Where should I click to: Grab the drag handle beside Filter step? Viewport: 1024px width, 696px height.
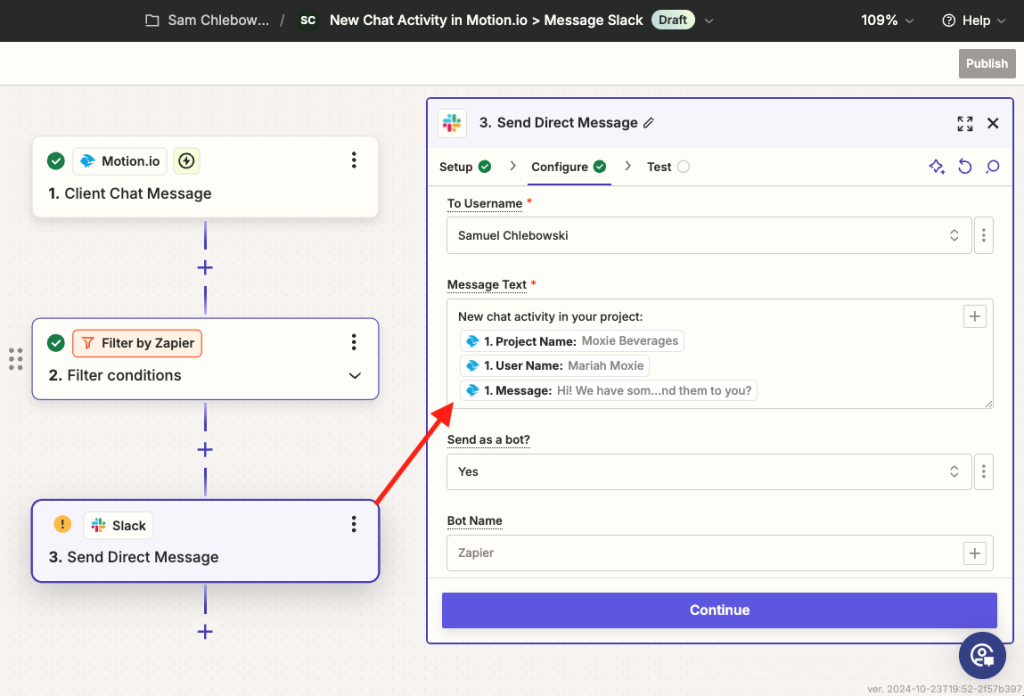point(16,359)
